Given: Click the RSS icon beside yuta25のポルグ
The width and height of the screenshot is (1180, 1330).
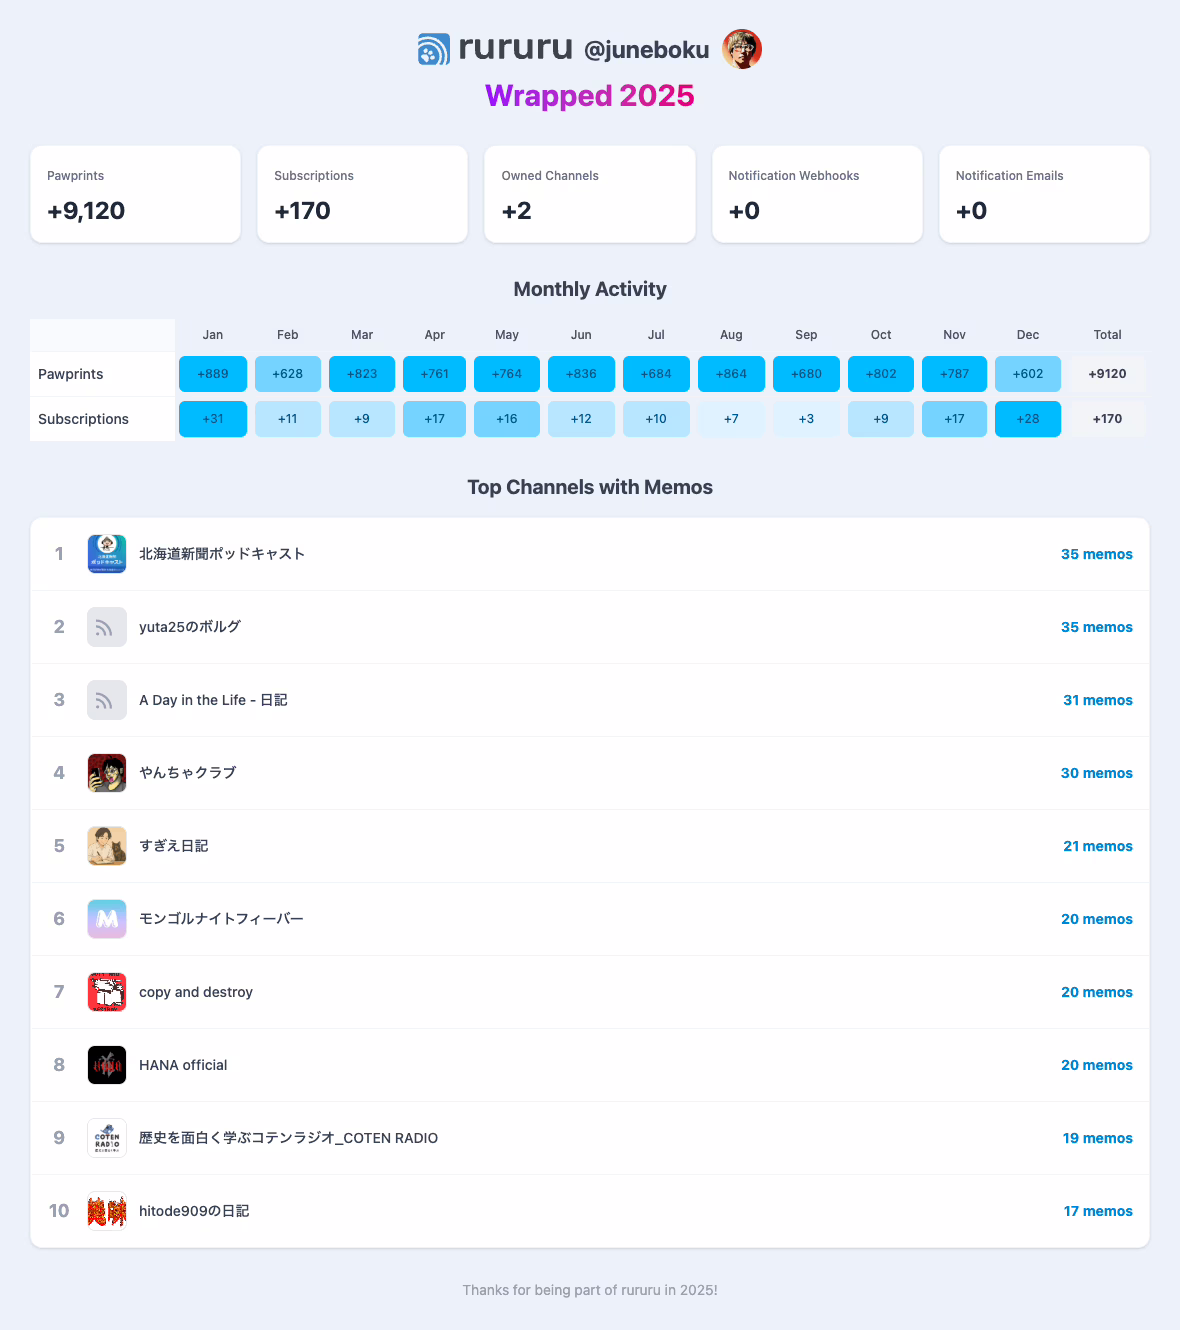Looking at the screenshot, I should coord(107,627).
